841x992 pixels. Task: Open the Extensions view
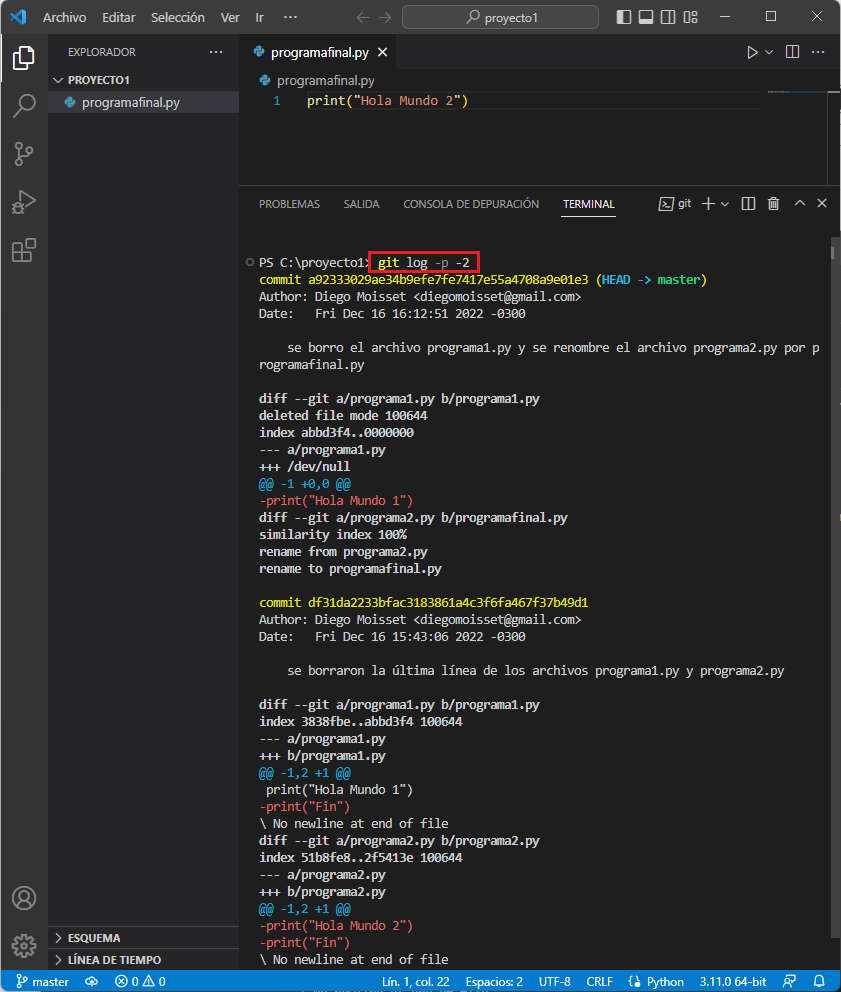(23, 251)
